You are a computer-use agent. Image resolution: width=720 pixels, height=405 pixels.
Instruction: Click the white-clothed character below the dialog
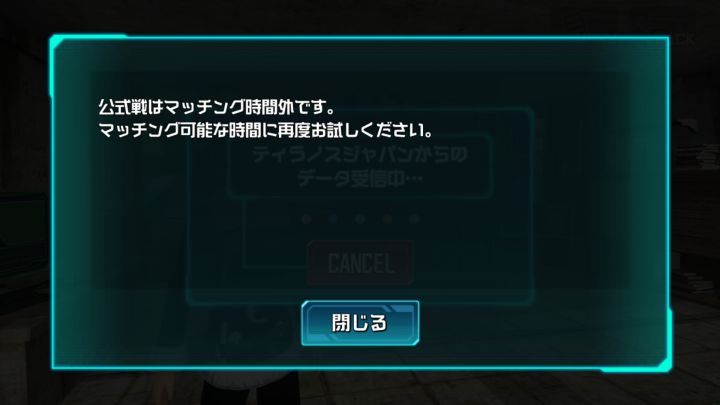pyautogui.click(x=250, y=386)
